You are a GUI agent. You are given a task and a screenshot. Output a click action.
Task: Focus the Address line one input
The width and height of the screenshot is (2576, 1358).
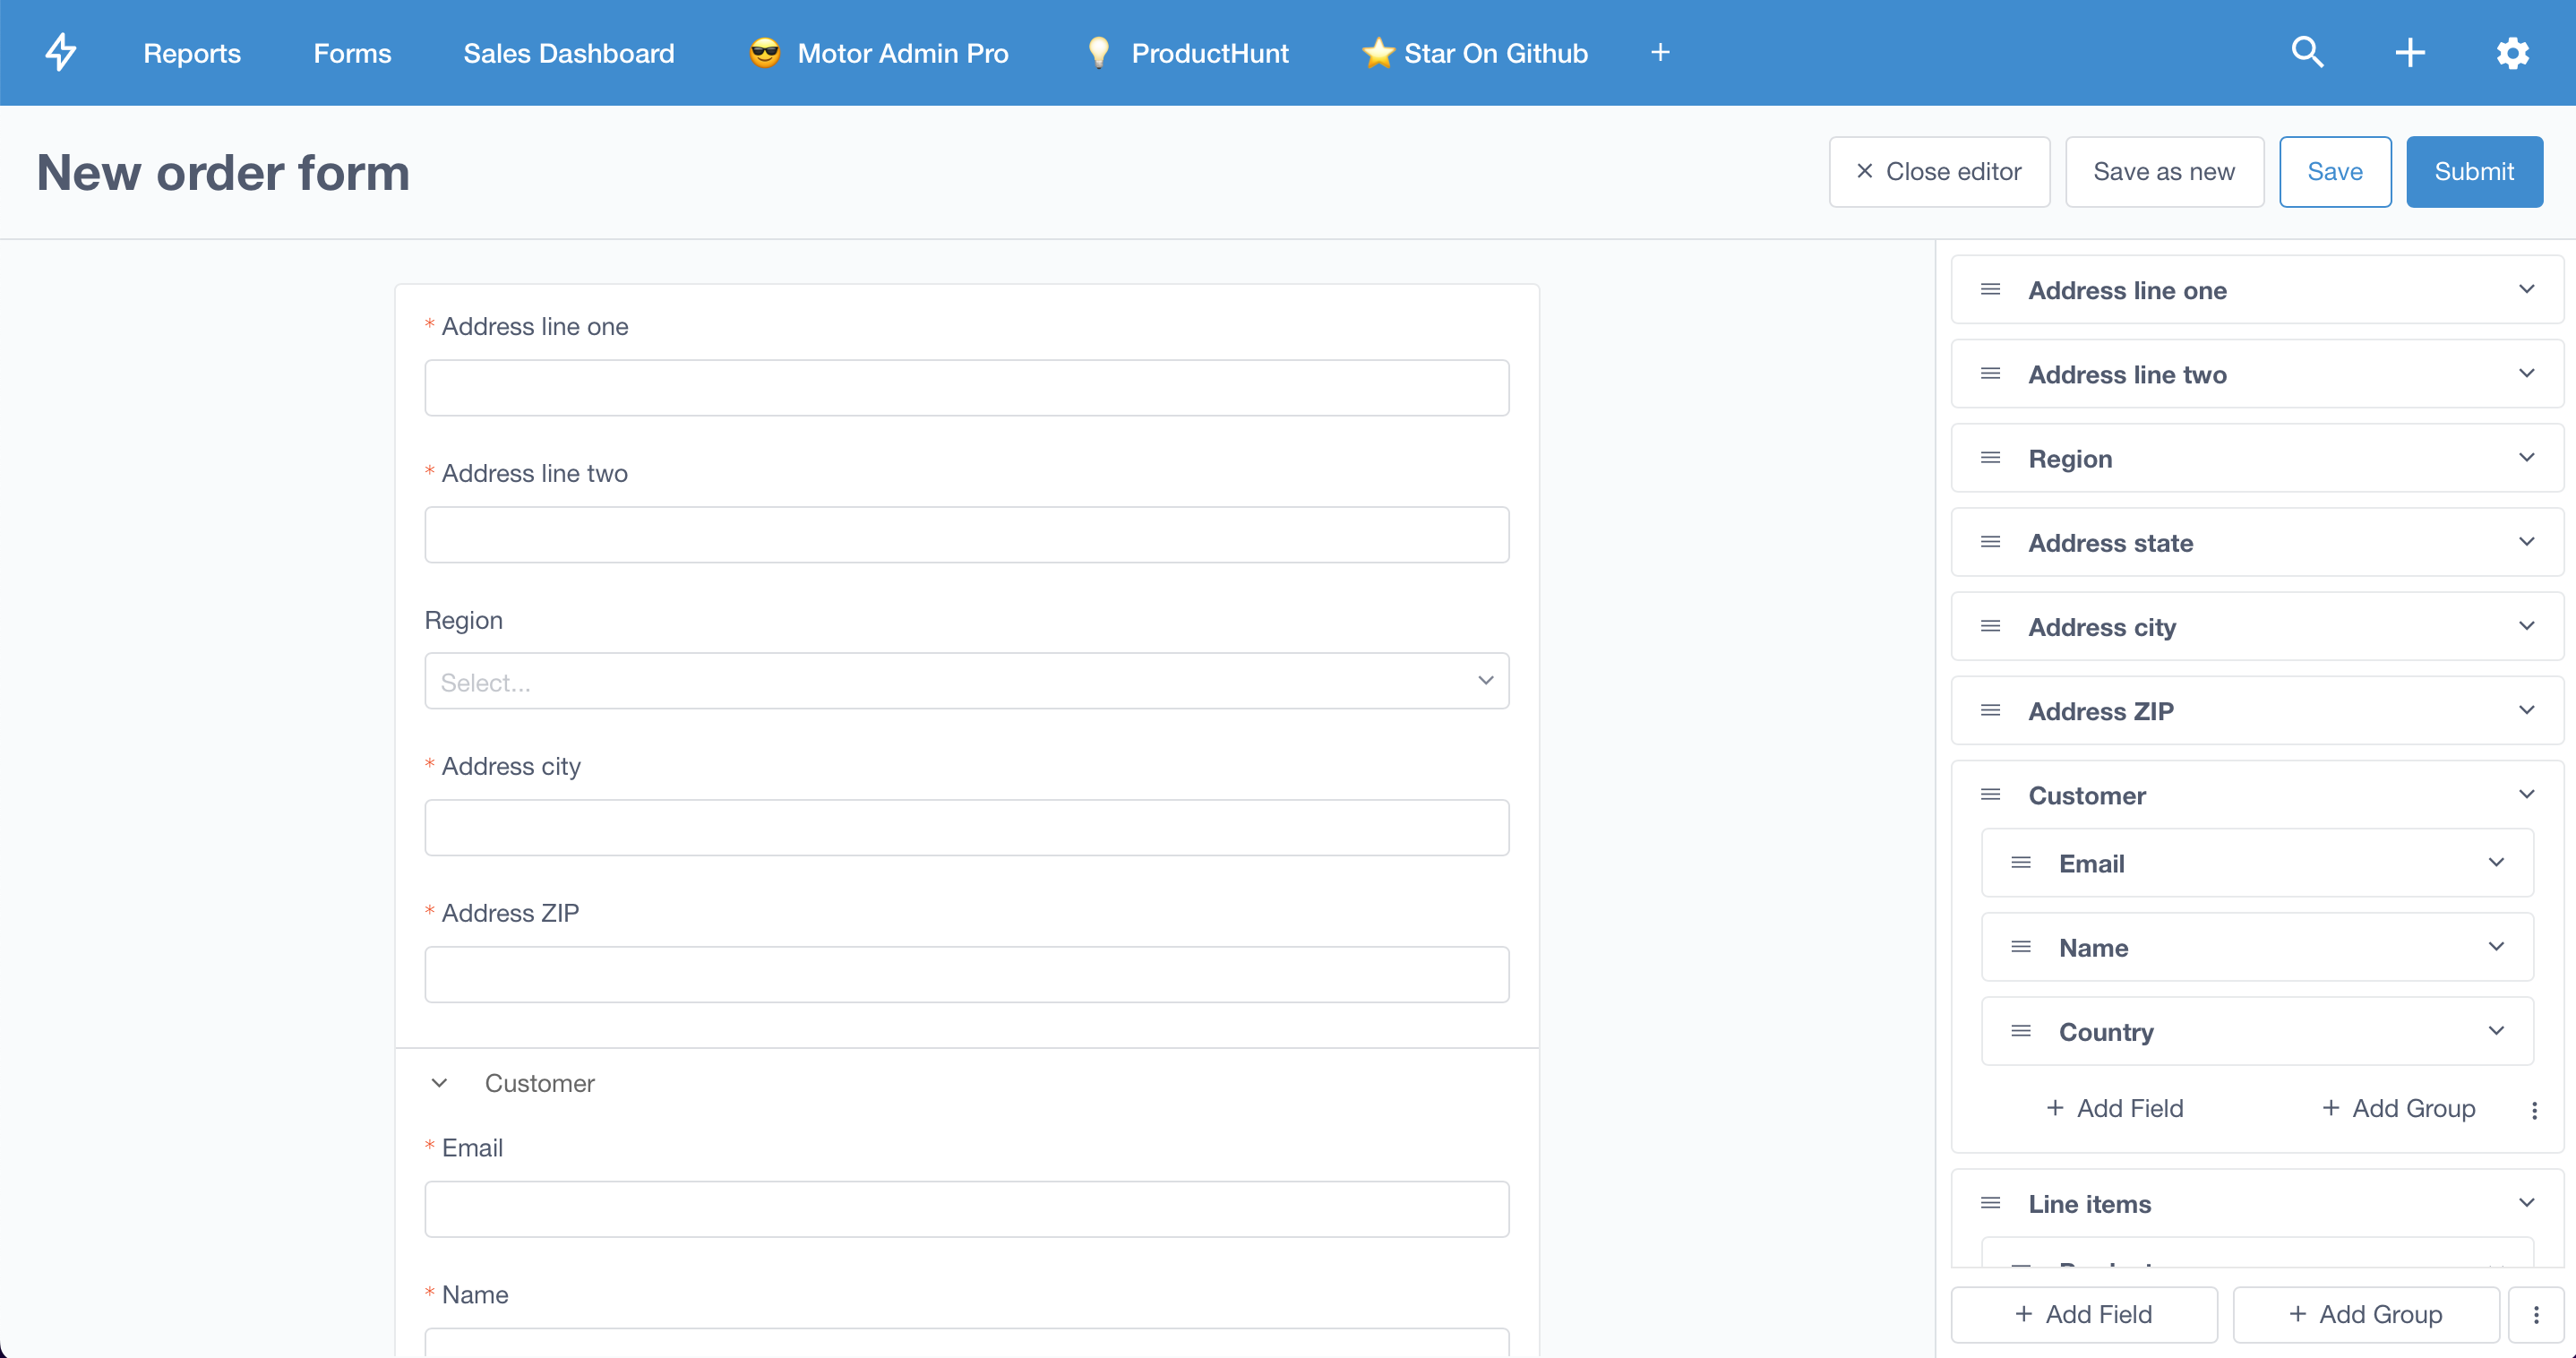pyautogui.click(x=966, y=388)
